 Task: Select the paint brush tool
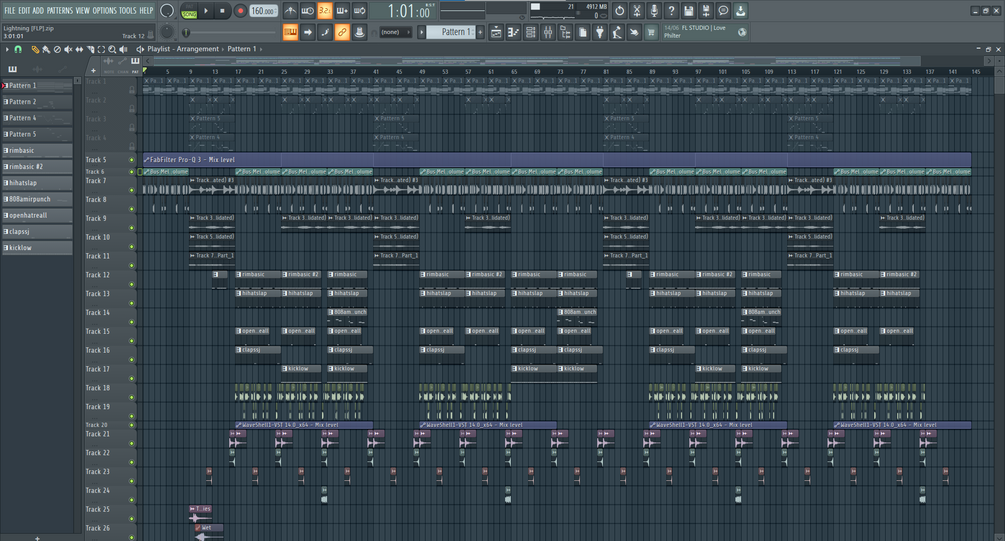pos(46,49)
